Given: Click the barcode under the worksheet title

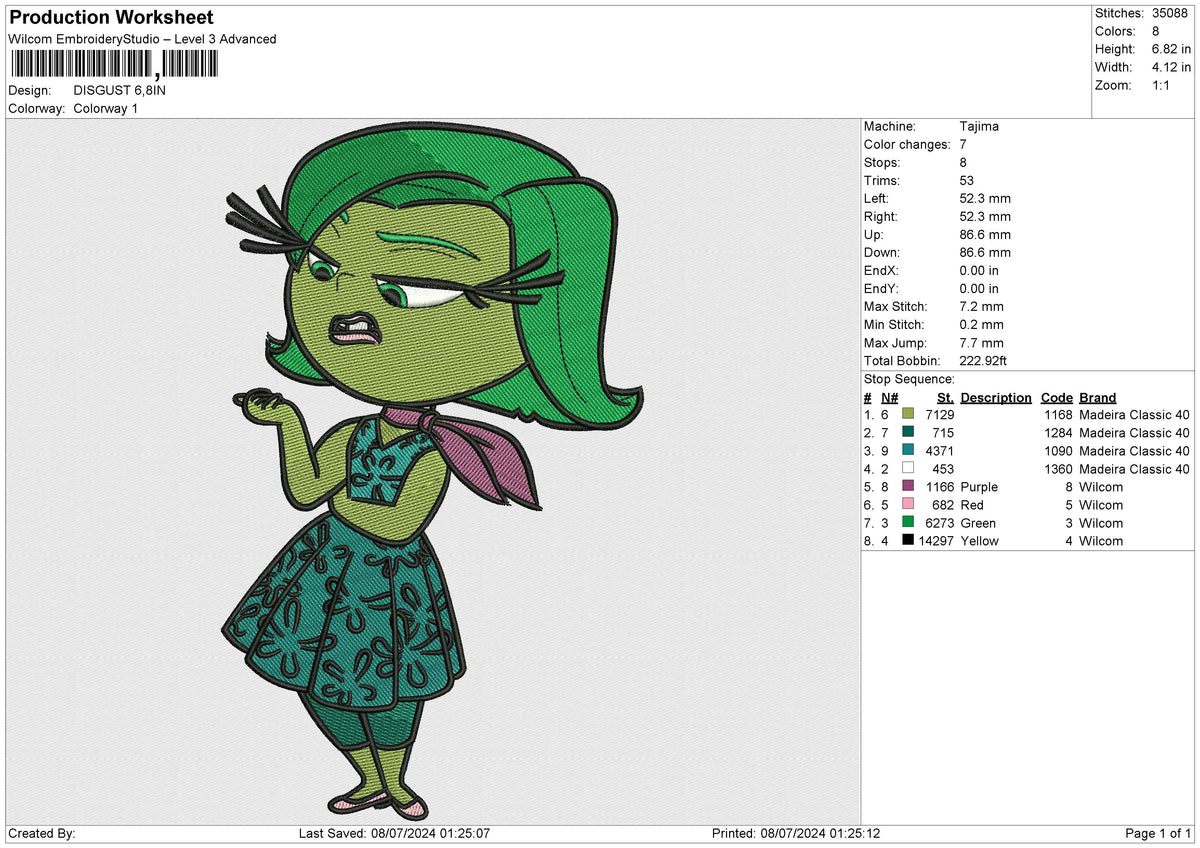Looking at the screenshot, I should [x=113, y=65].
